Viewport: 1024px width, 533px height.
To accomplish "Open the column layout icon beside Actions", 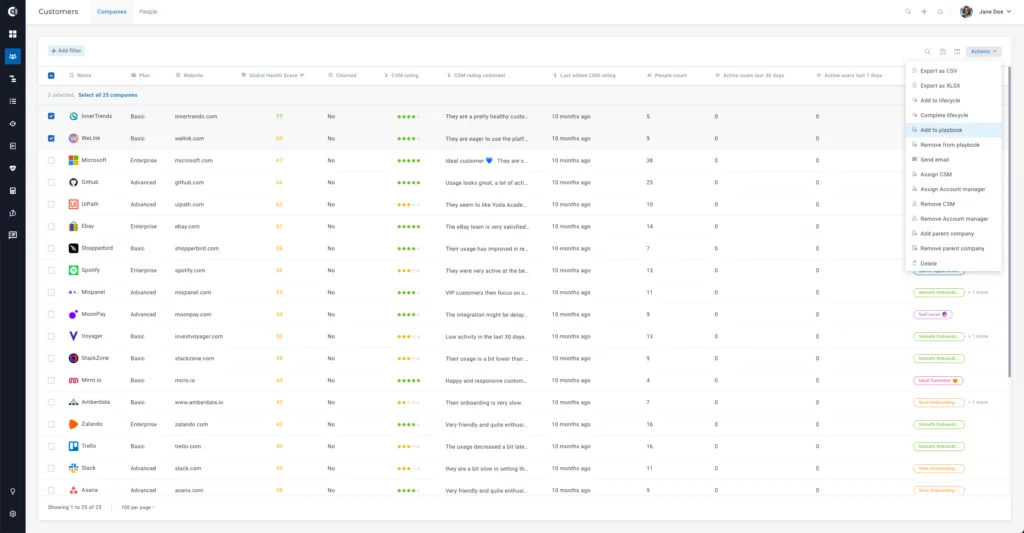I will [x=957, y=52].
